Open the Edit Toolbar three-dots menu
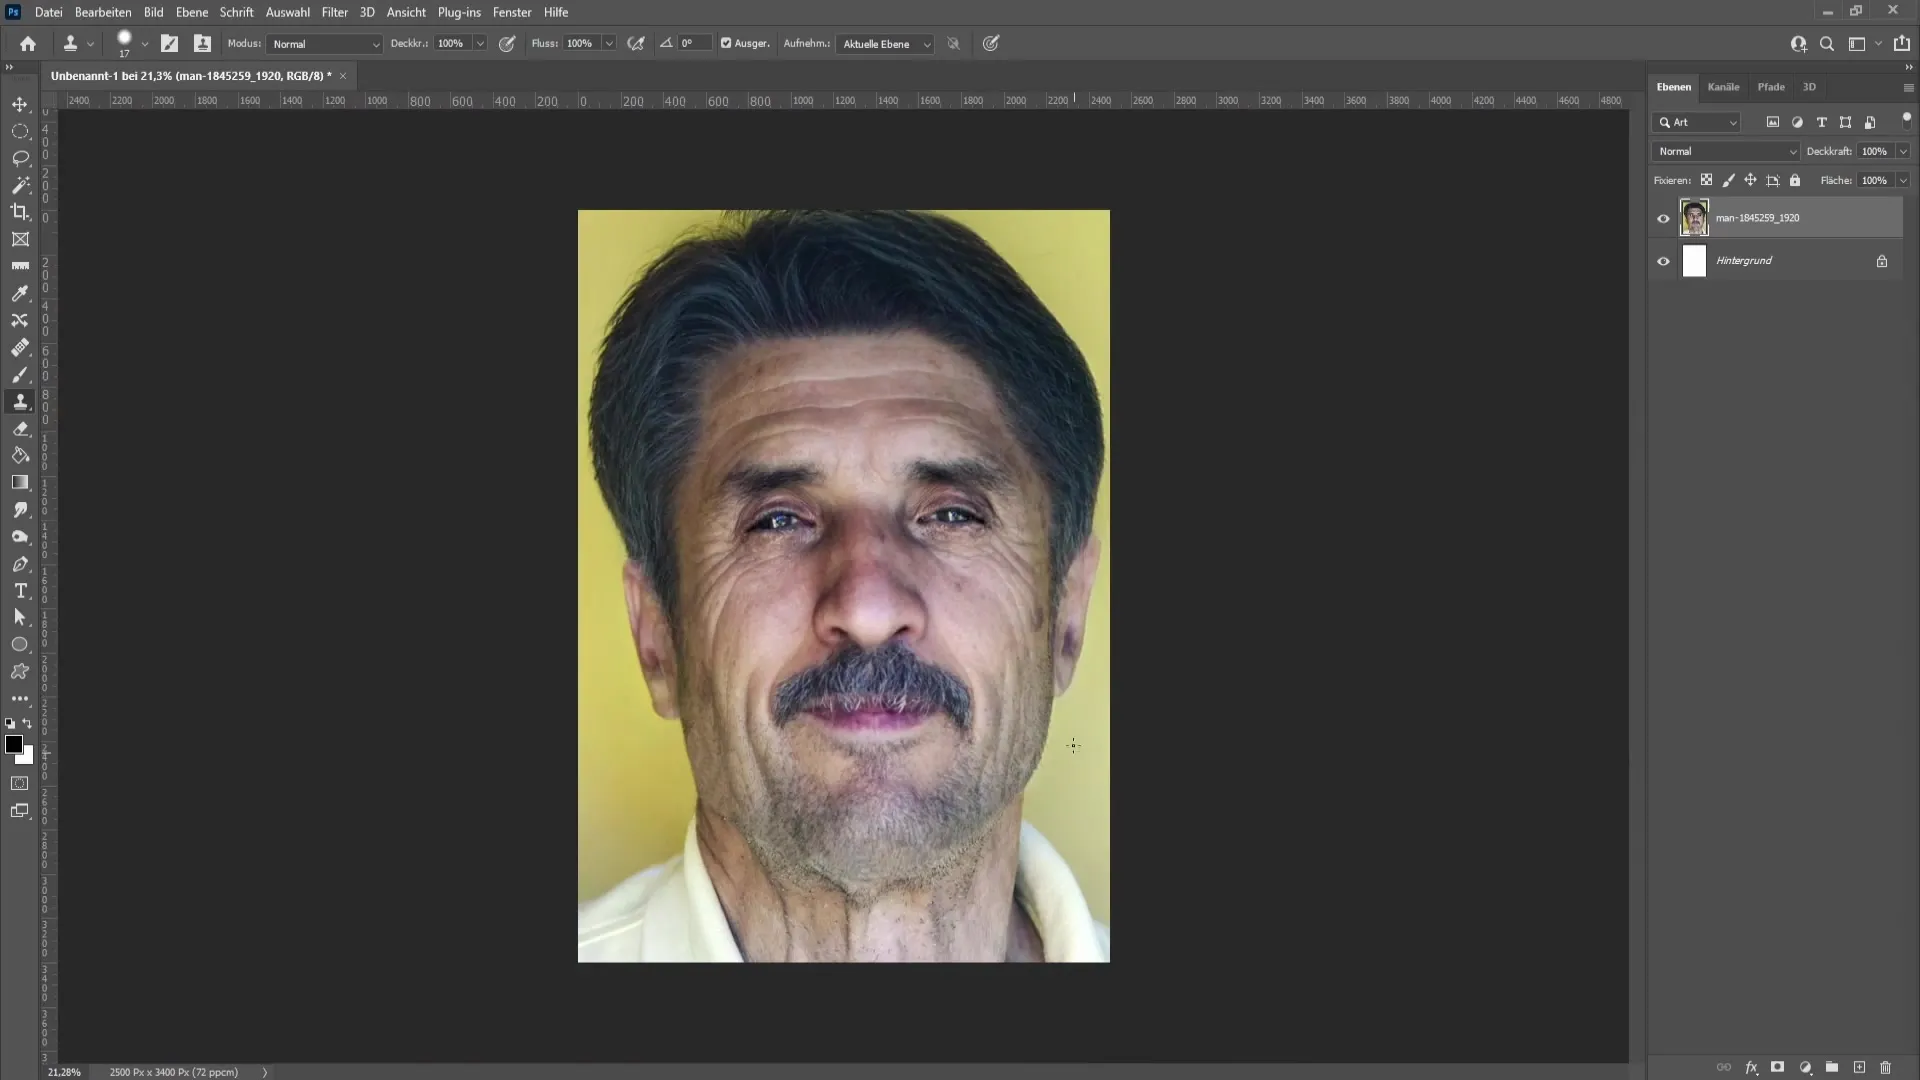This screenshot has width=1920, height=1080. (x=20, y=698)
